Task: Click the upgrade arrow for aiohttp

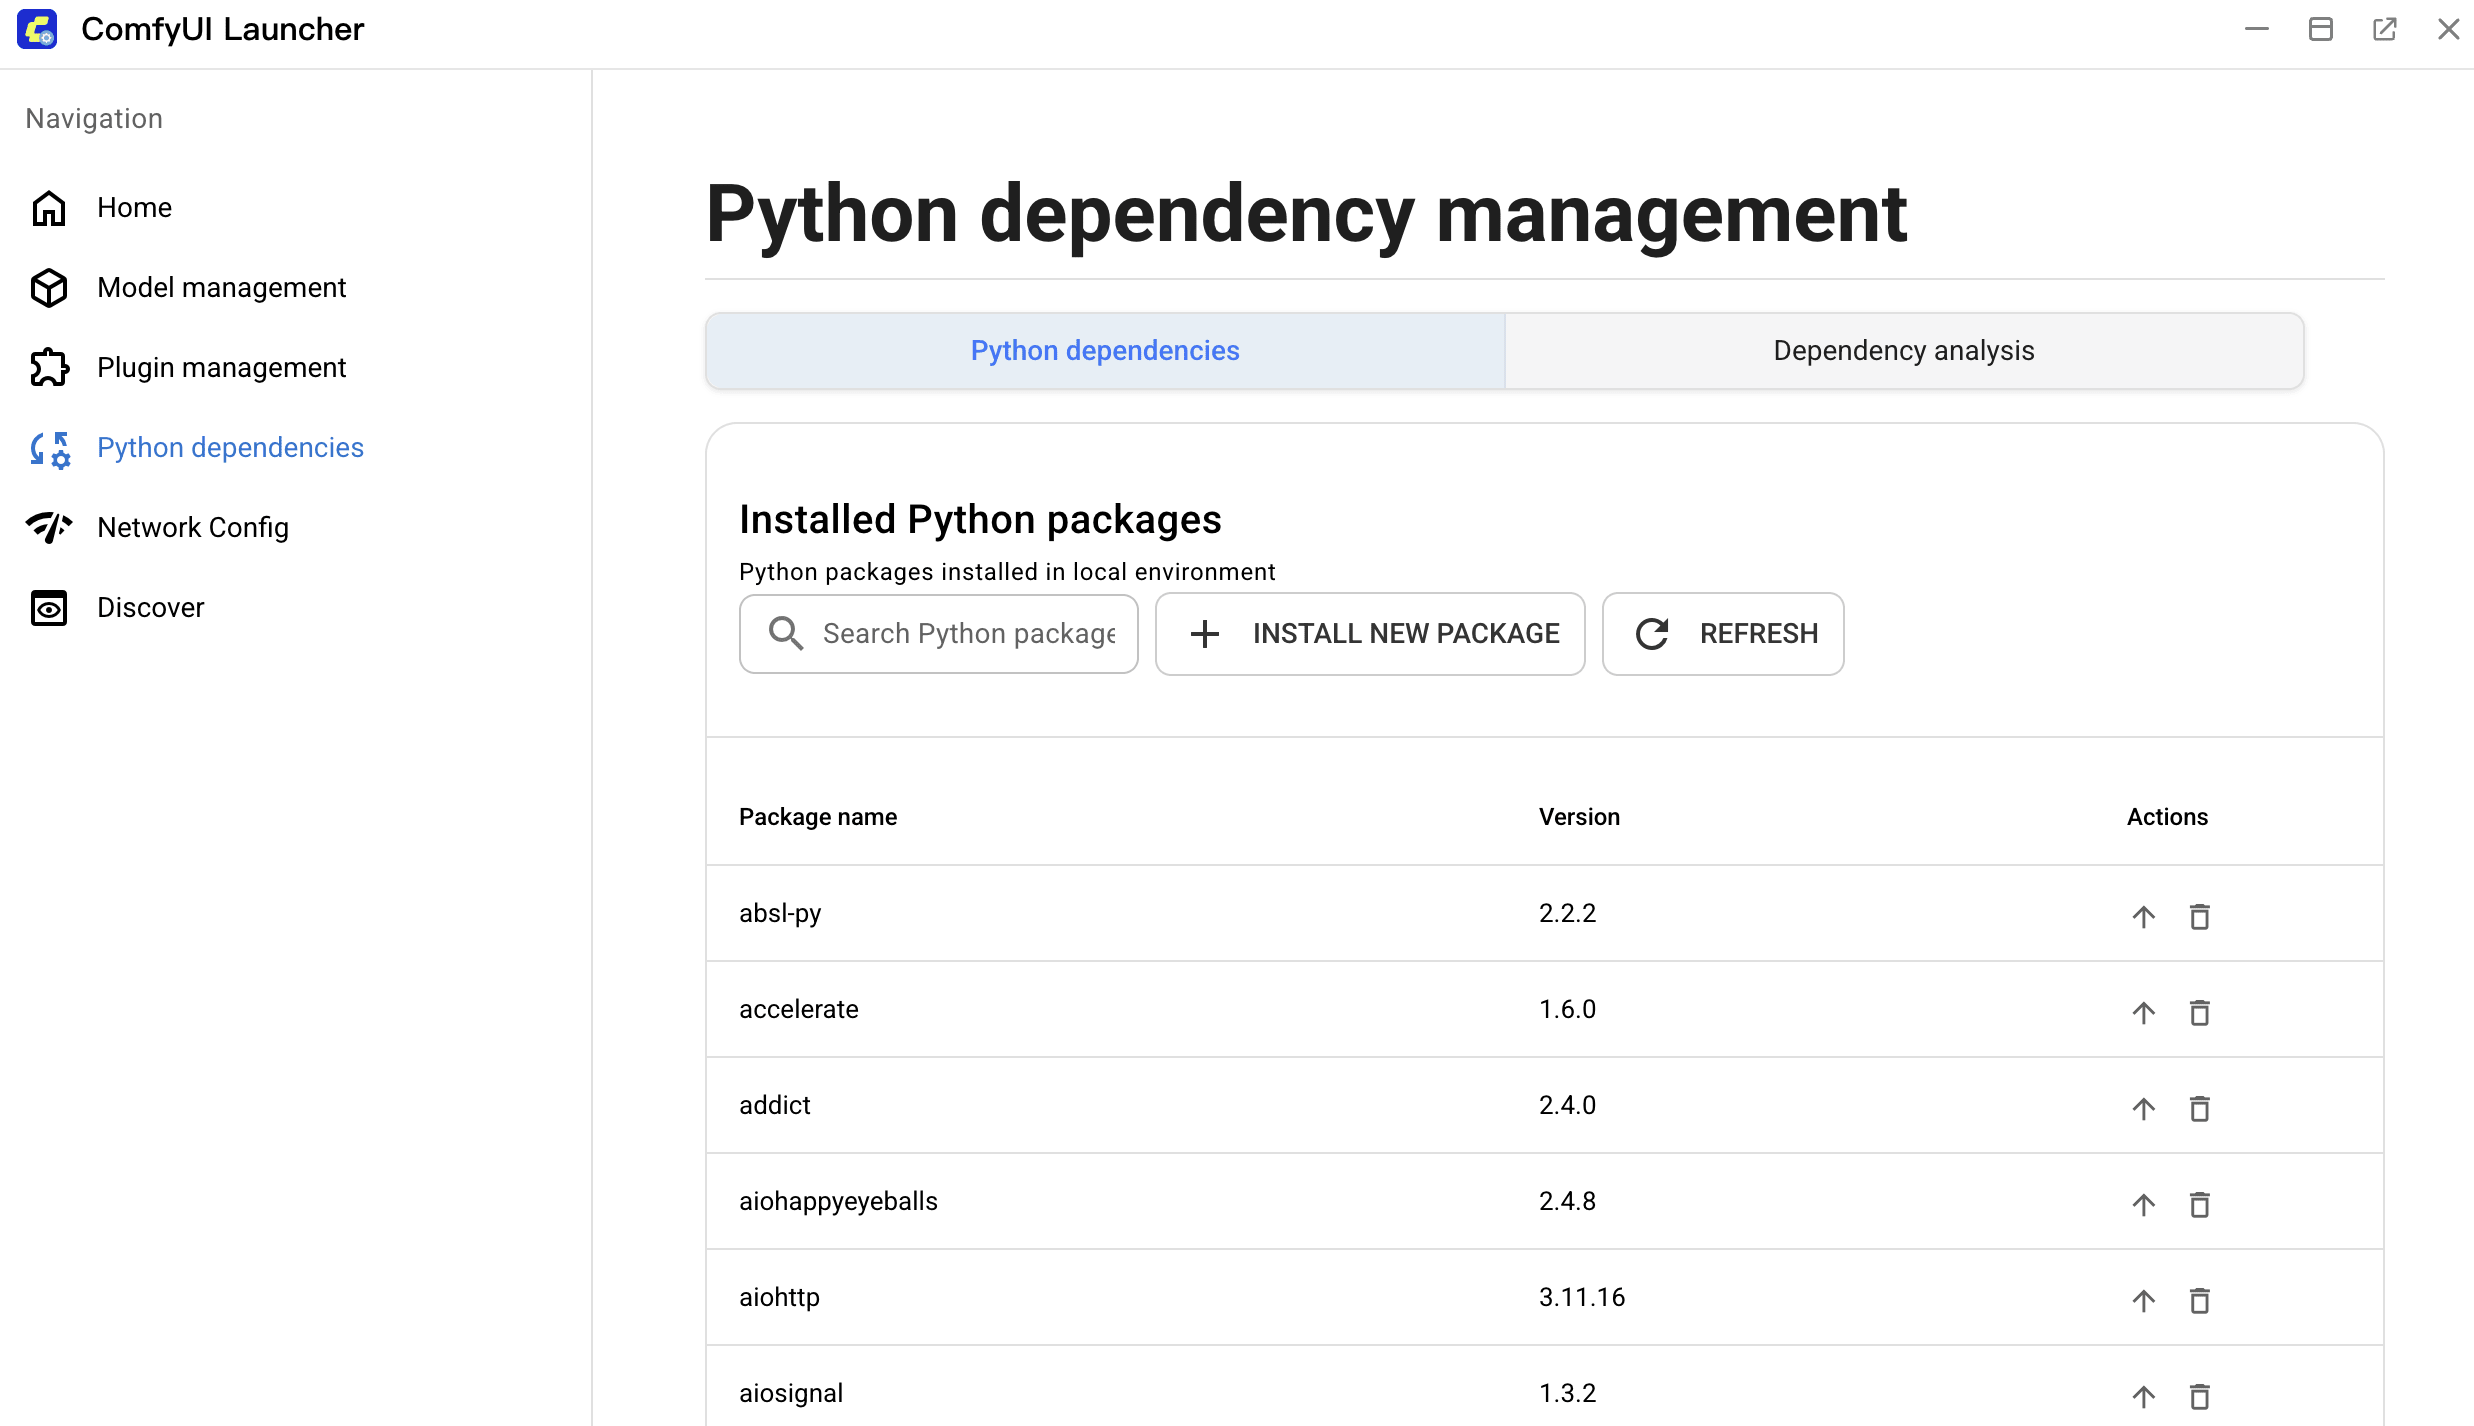Action: (x=2143, y=1300)
